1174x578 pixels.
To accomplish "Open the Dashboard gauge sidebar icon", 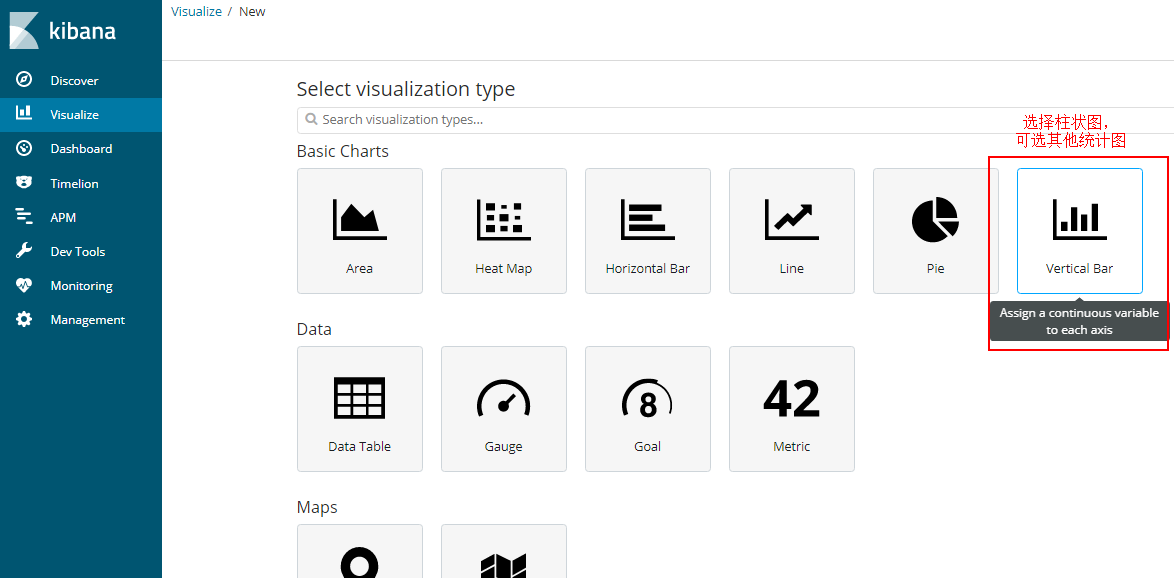I will (24, 148).
